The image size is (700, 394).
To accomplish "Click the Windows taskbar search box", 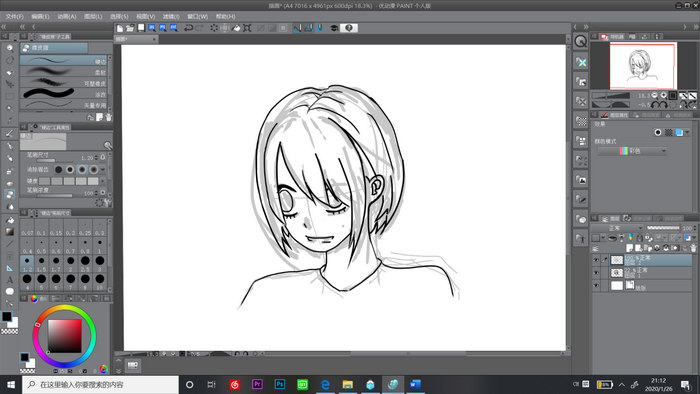I will (x=100, y=385).
